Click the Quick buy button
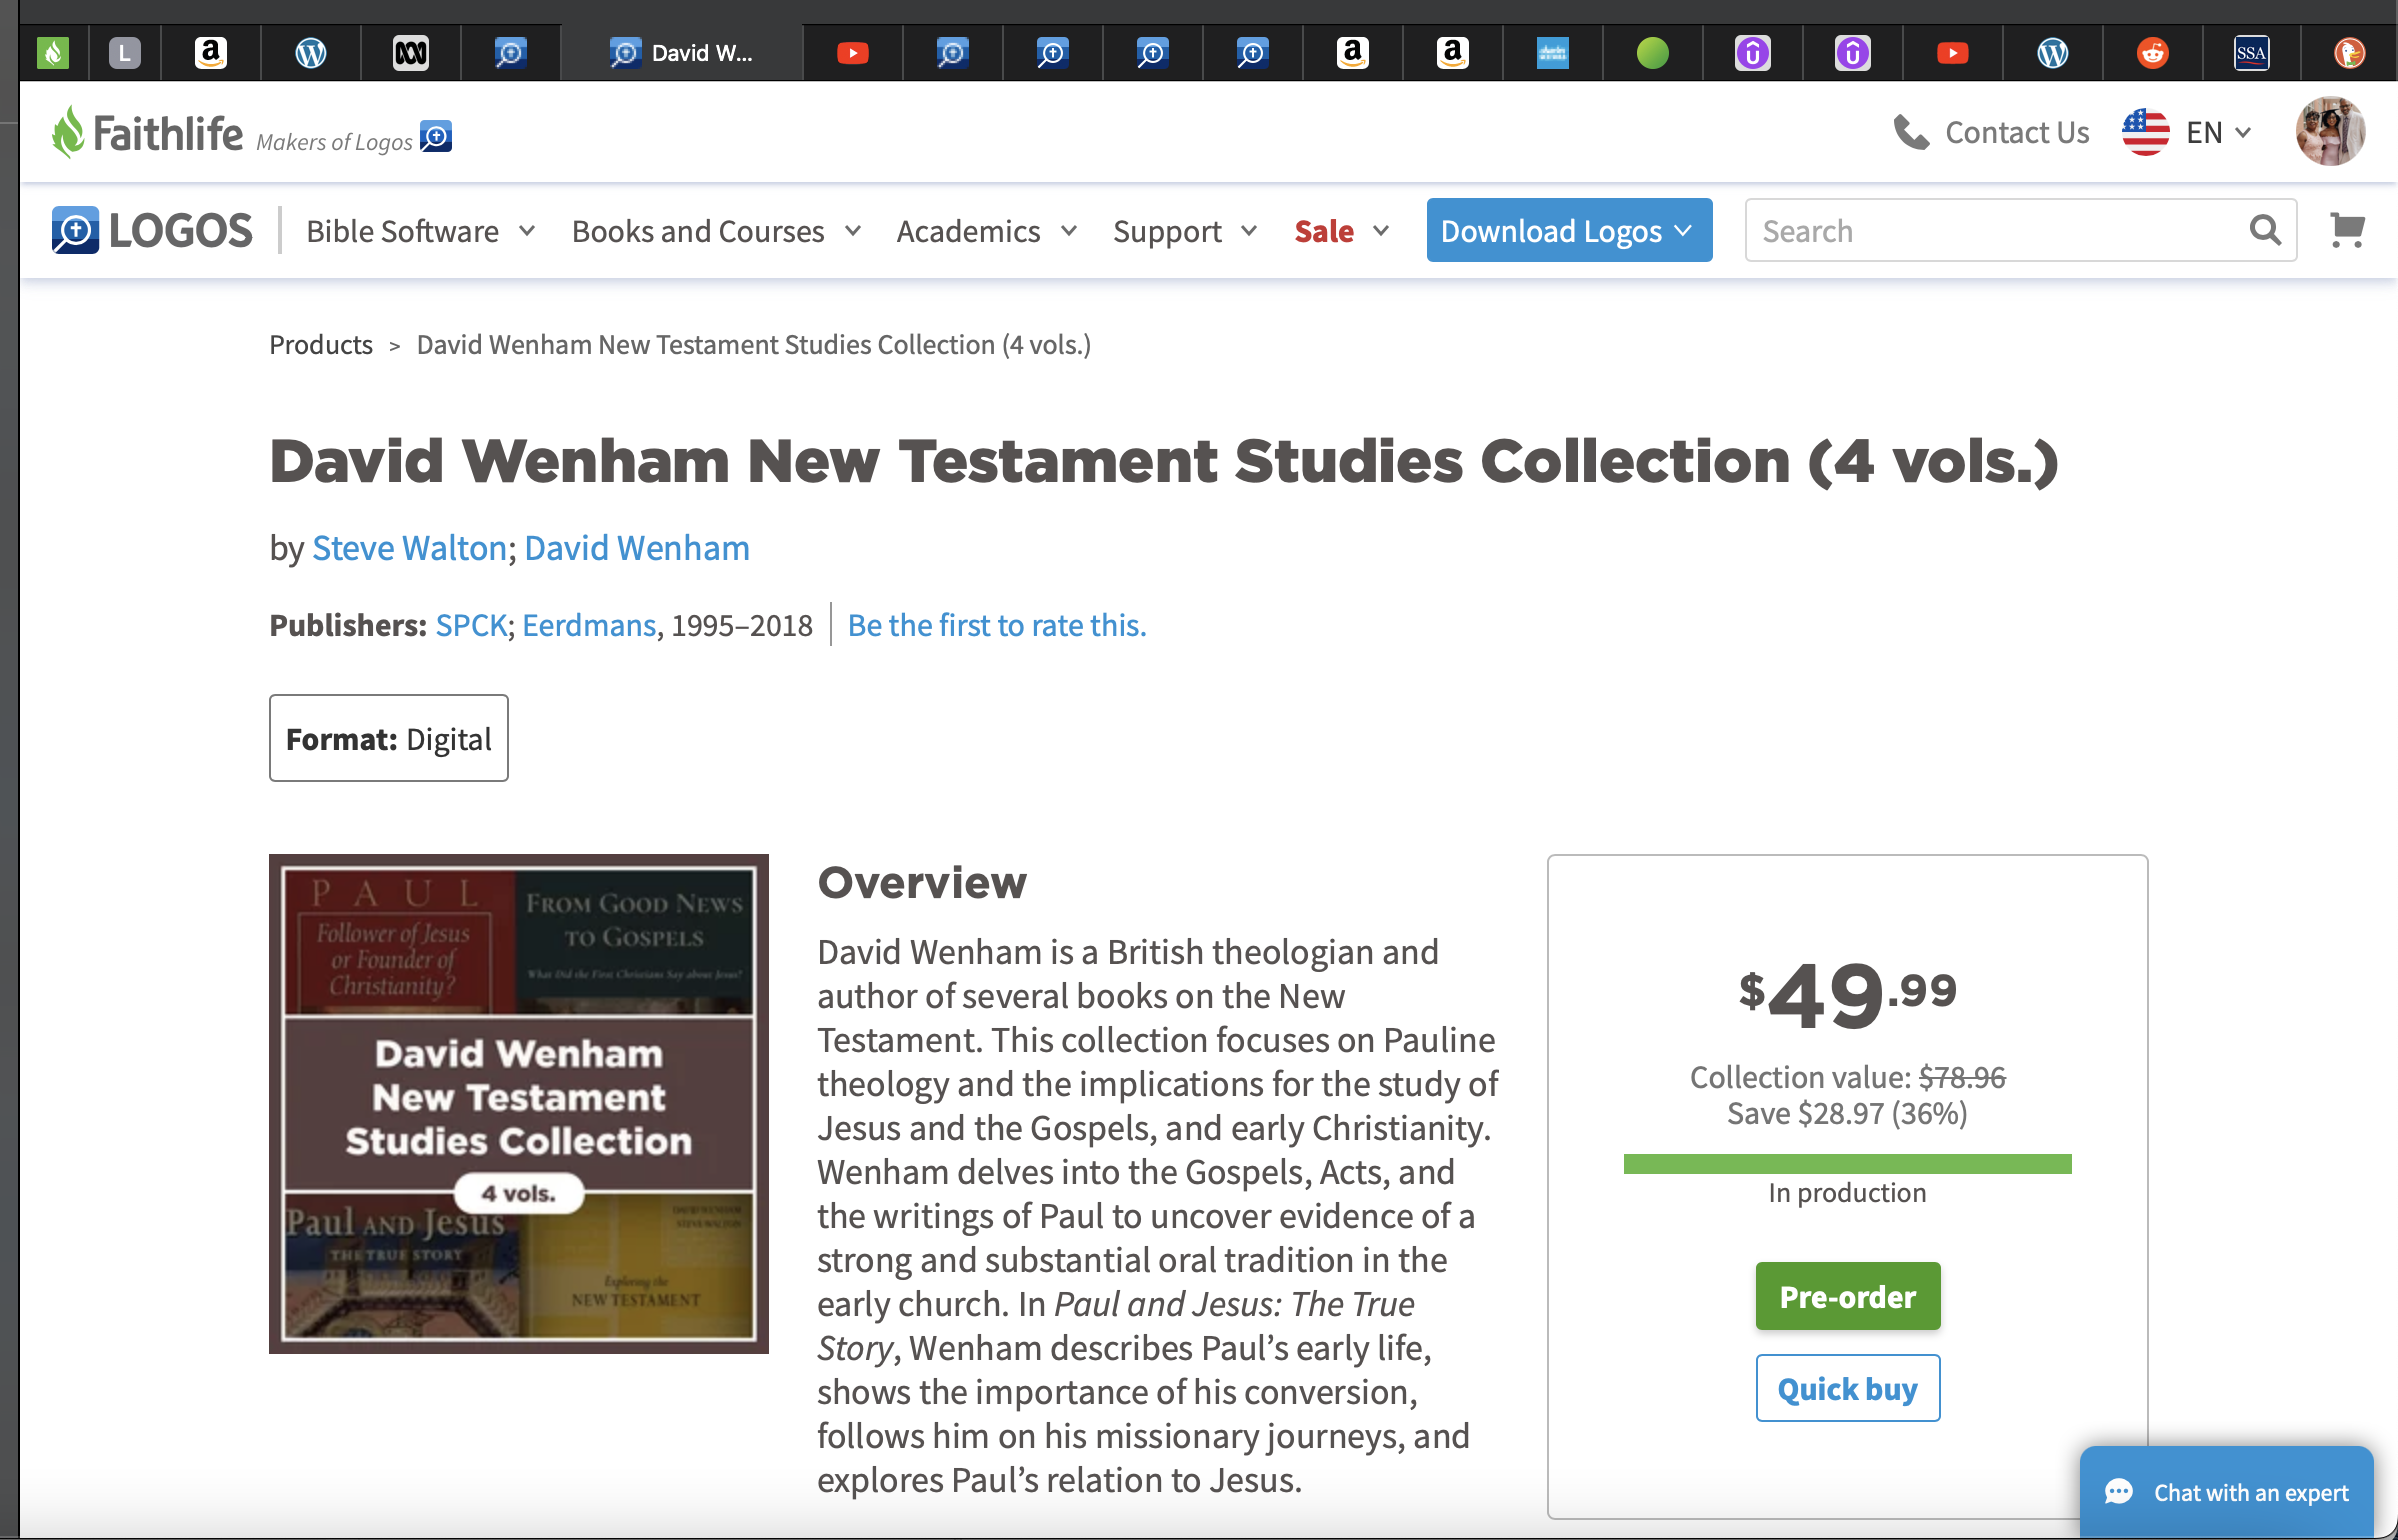Image resolution: width=2398 pixels, height=1540 pixels. click(x=1847, y=1387)
